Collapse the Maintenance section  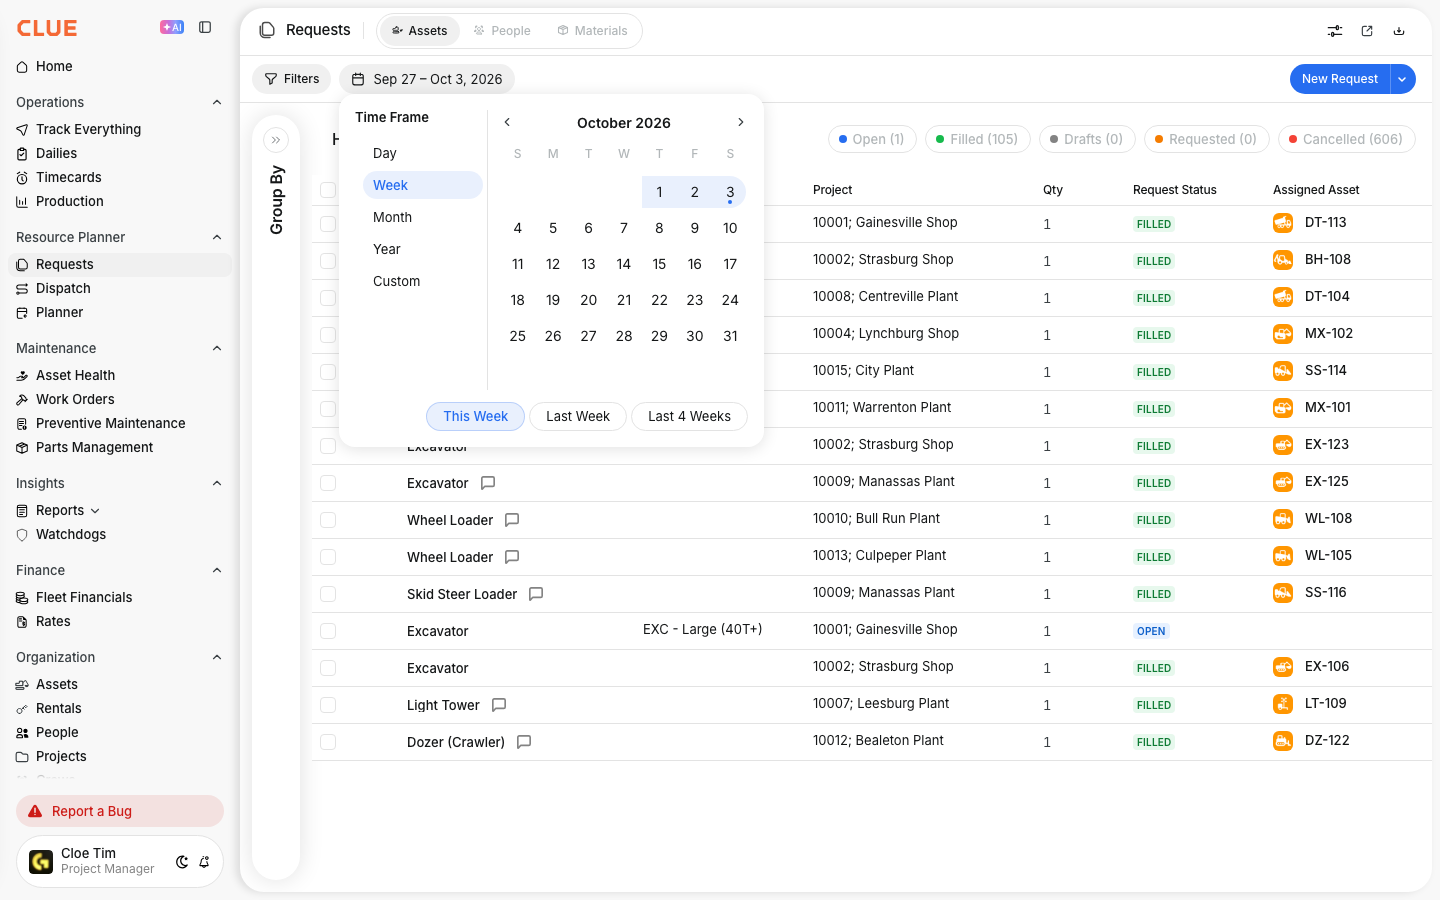pyautogui.click(x=217, y=348)
